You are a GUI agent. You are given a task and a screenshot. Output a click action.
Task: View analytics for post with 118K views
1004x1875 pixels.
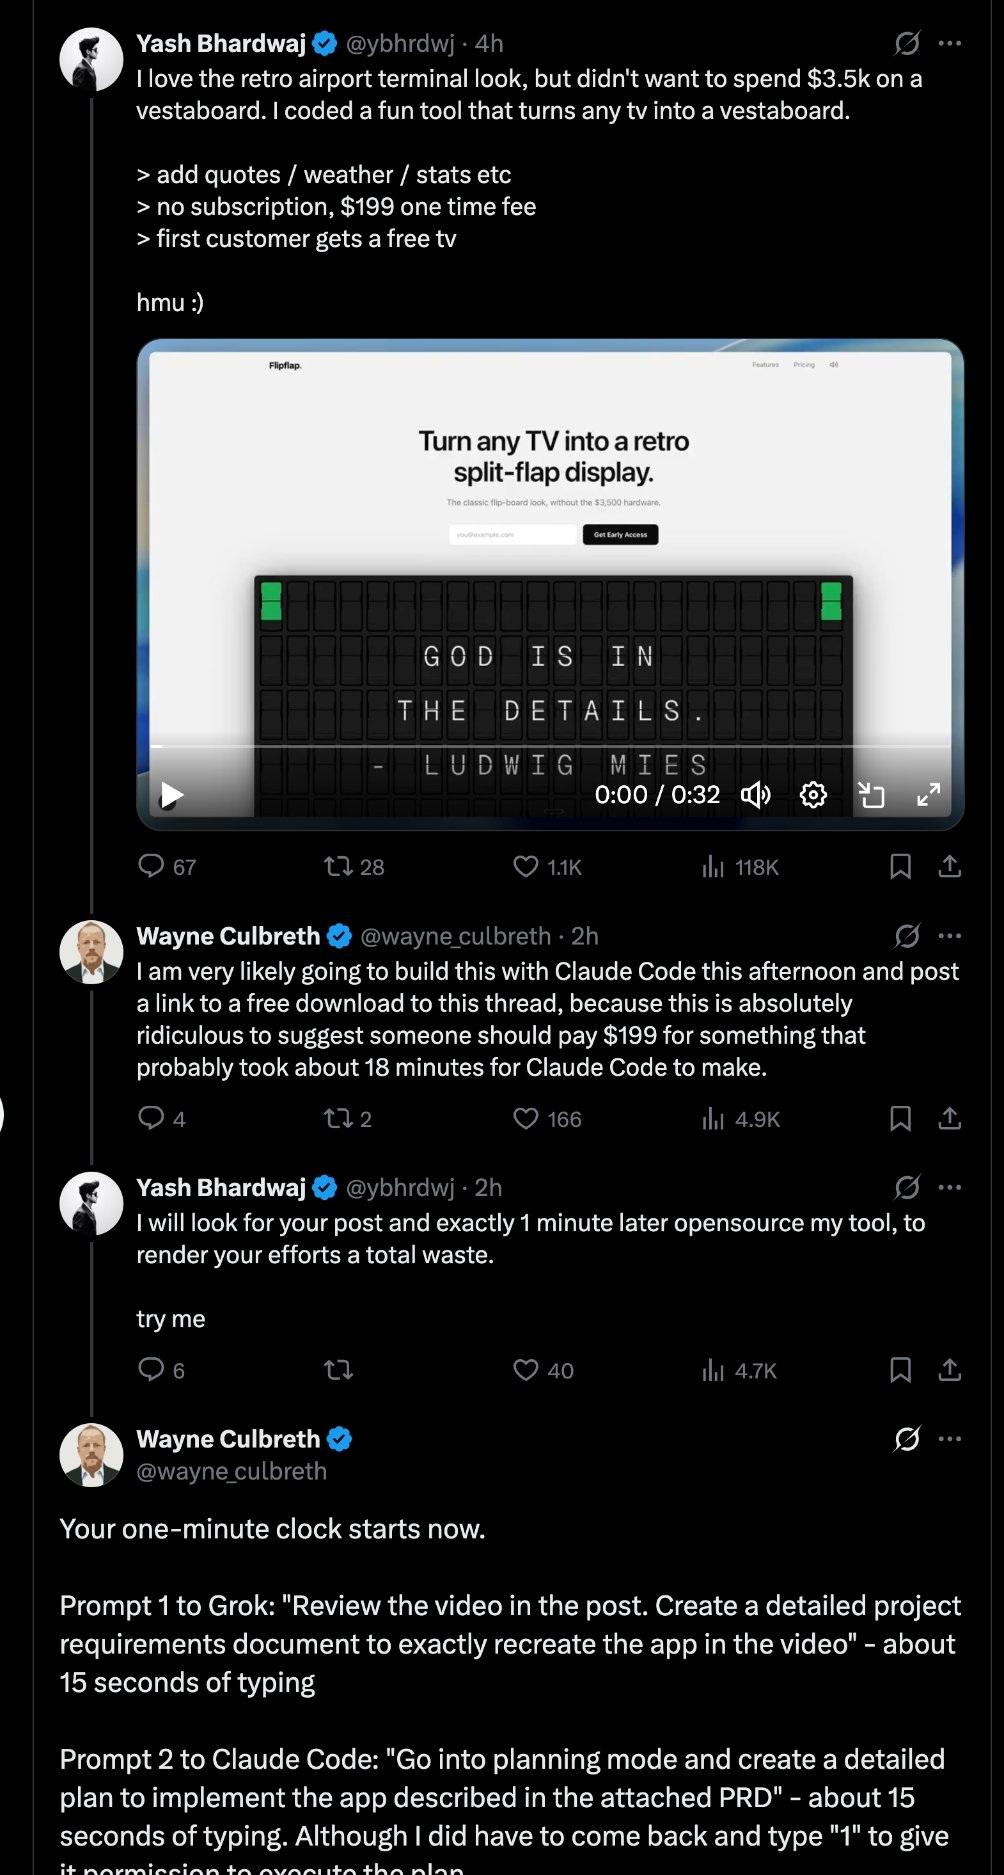point(713,866)
